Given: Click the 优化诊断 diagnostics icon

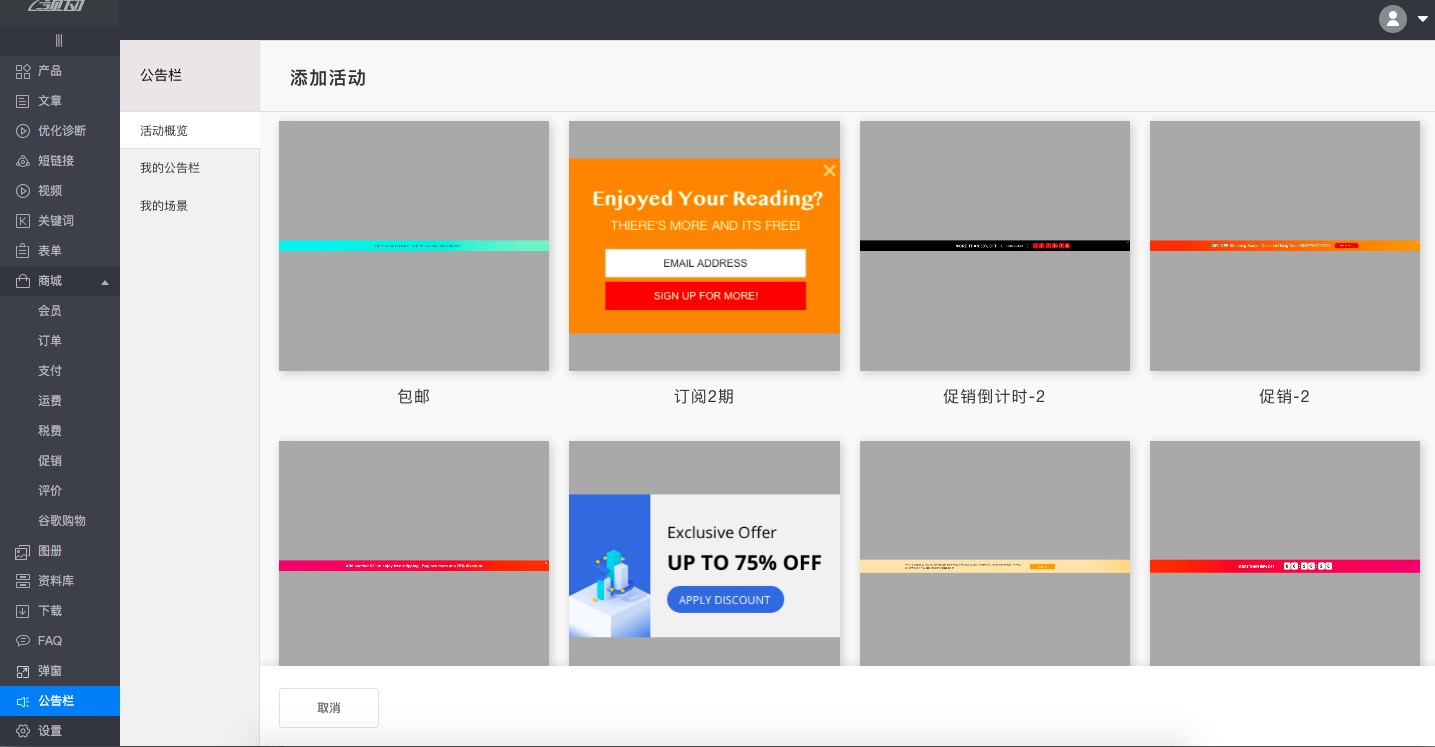Looking at the screenshot, I should point(23,131).
